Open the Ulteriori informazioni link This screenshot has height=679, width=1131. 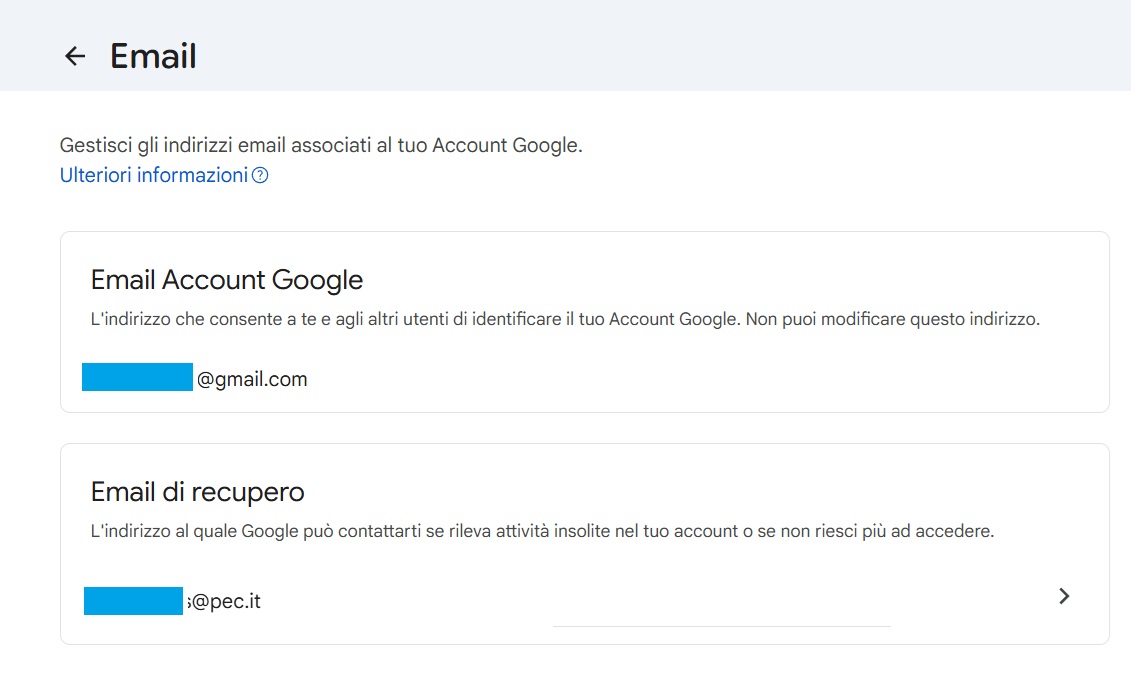click(x=154, y=175)
